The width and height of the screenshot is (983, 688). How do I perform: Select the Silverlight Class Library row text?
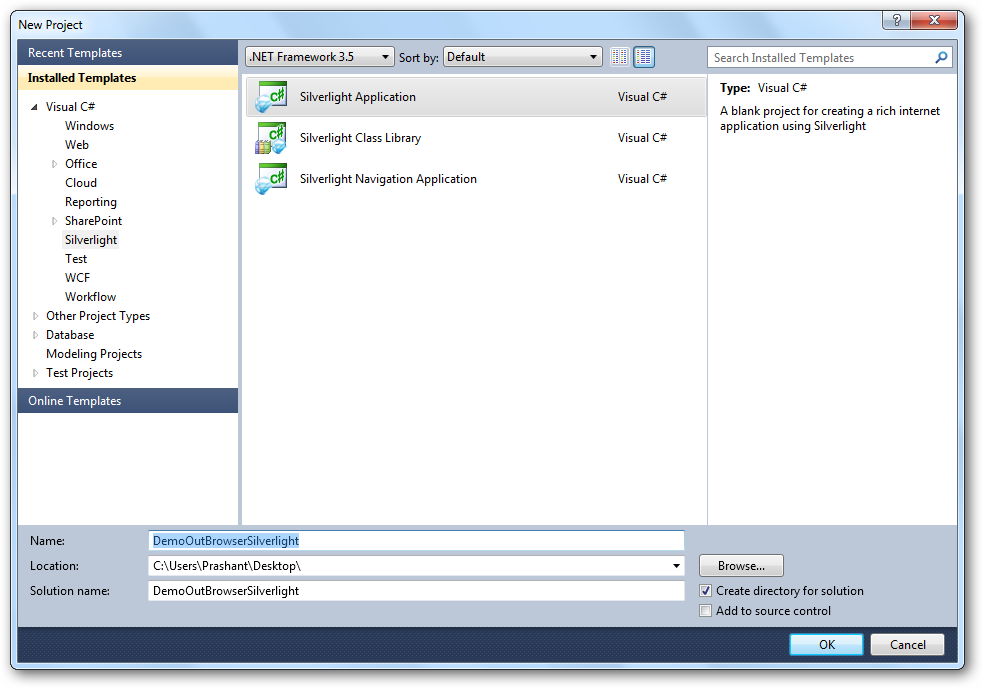click(x=360, y=138)
